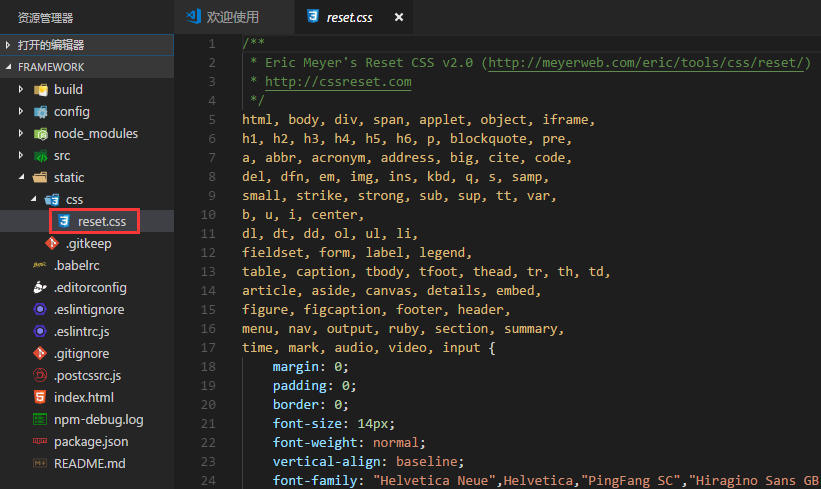The image size is (821, 489).
Task: Open reset.css in the file tree
Action: pos(102,221)
